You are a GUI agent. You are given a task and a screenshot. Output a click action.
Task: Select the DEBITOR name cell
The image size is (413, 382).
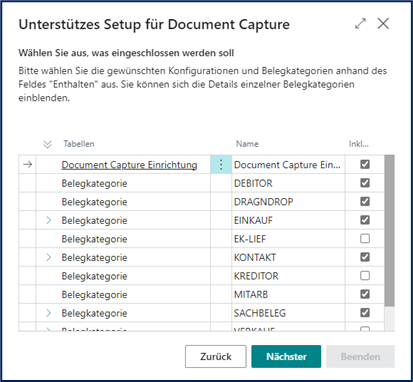[x=288, y=183]
